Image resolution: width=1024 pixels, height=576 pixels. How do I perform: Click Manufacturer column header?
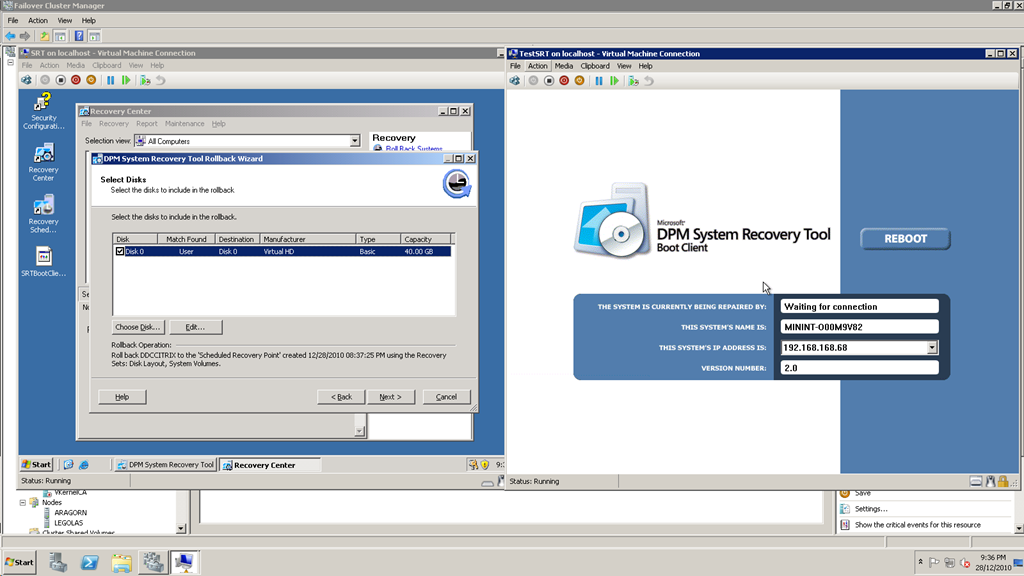308,239
